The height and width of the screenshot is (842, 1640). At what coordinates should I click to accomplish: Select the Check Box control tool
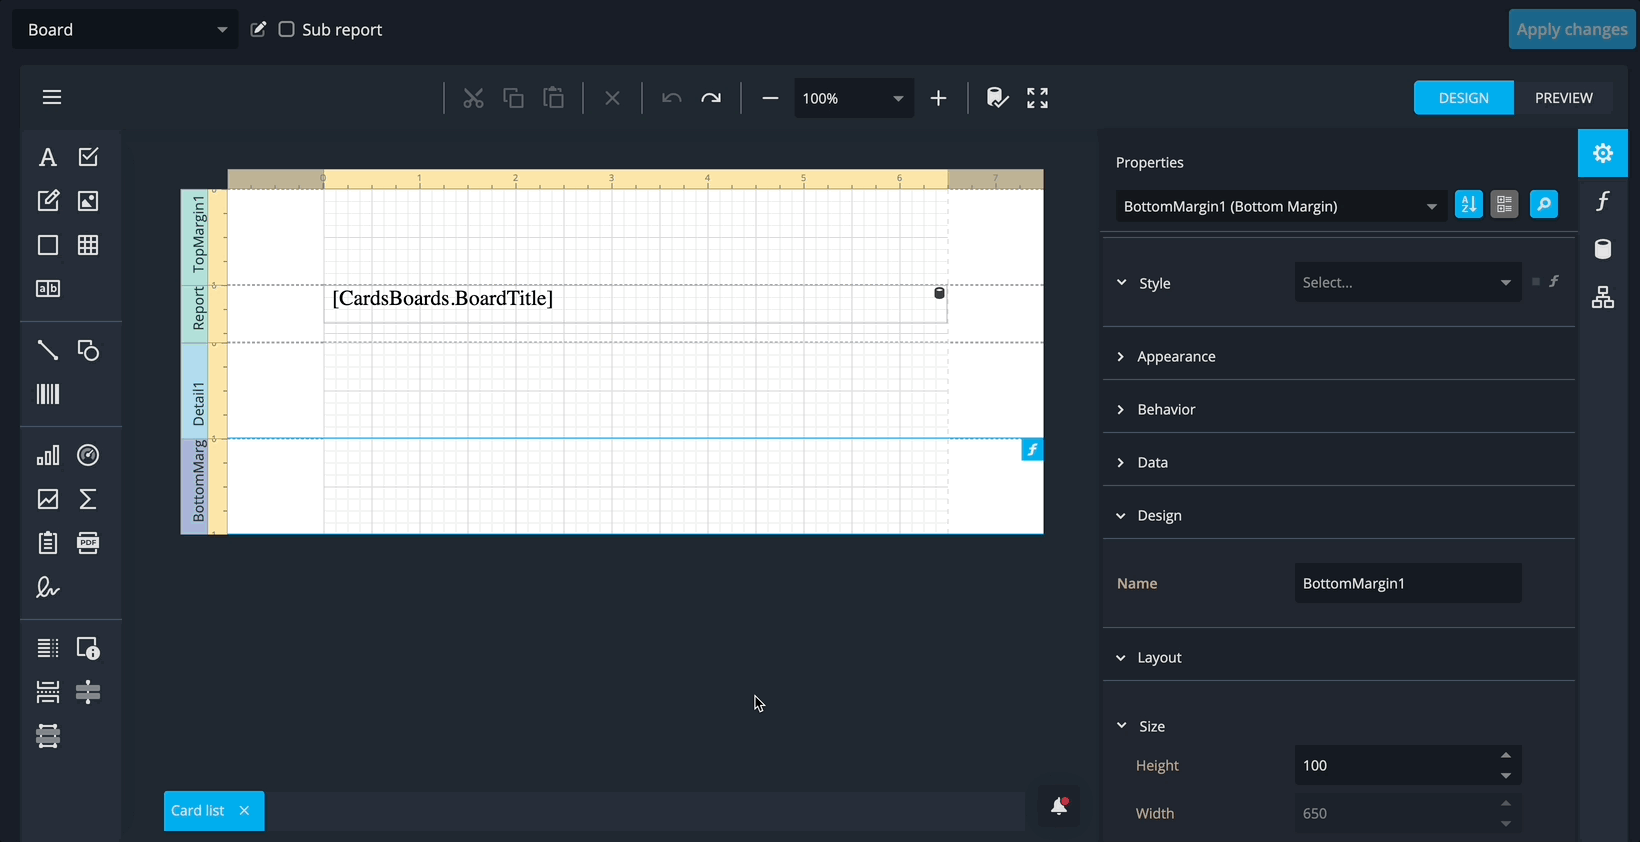tap(88, 157)
